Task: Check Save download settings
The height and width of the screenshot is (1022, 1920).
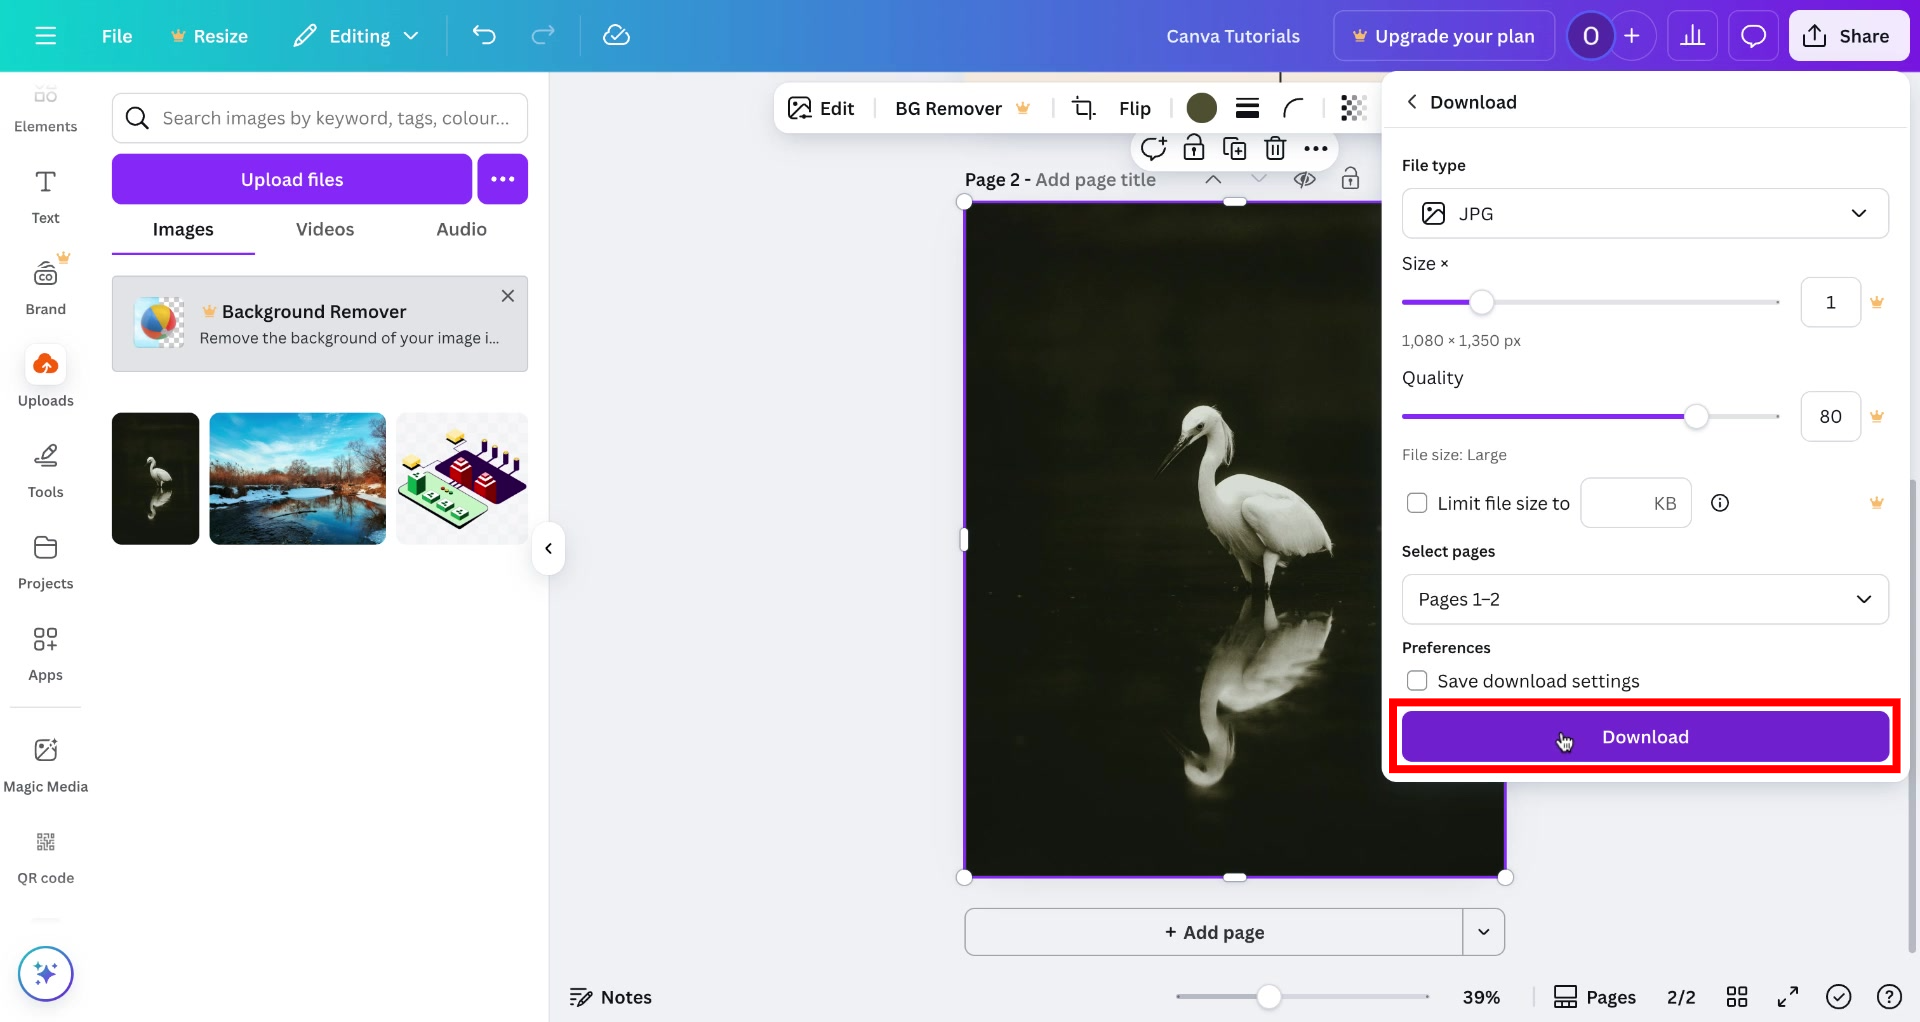Action: (x=1417, y=680)
